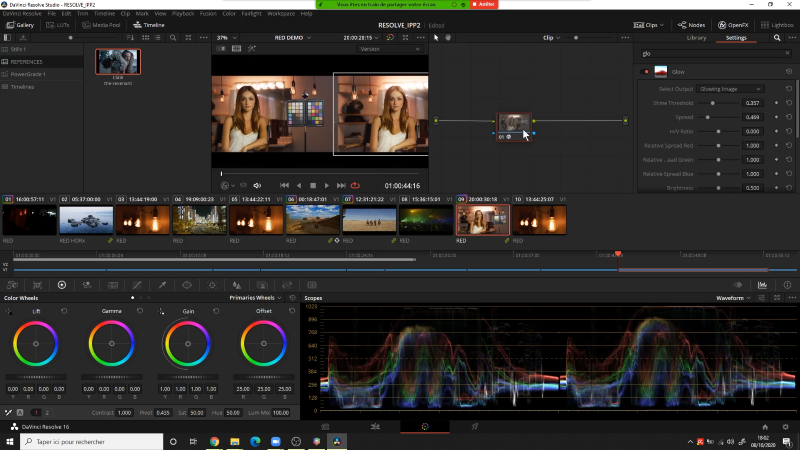
Task: Reset the Gamma color wheel
Action: click(x=140, y=311)
